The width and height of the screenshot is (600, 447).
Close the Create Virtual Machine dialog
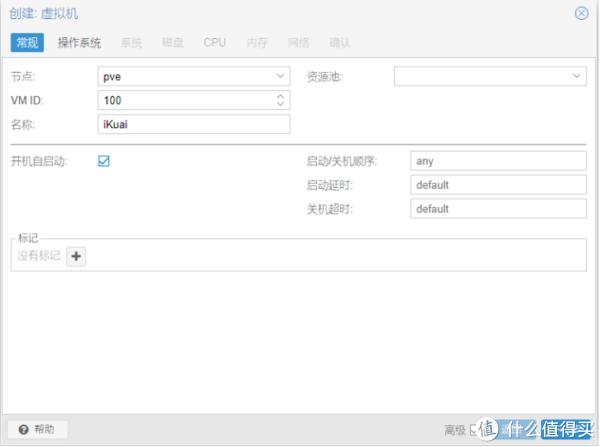tap(582, 13)
